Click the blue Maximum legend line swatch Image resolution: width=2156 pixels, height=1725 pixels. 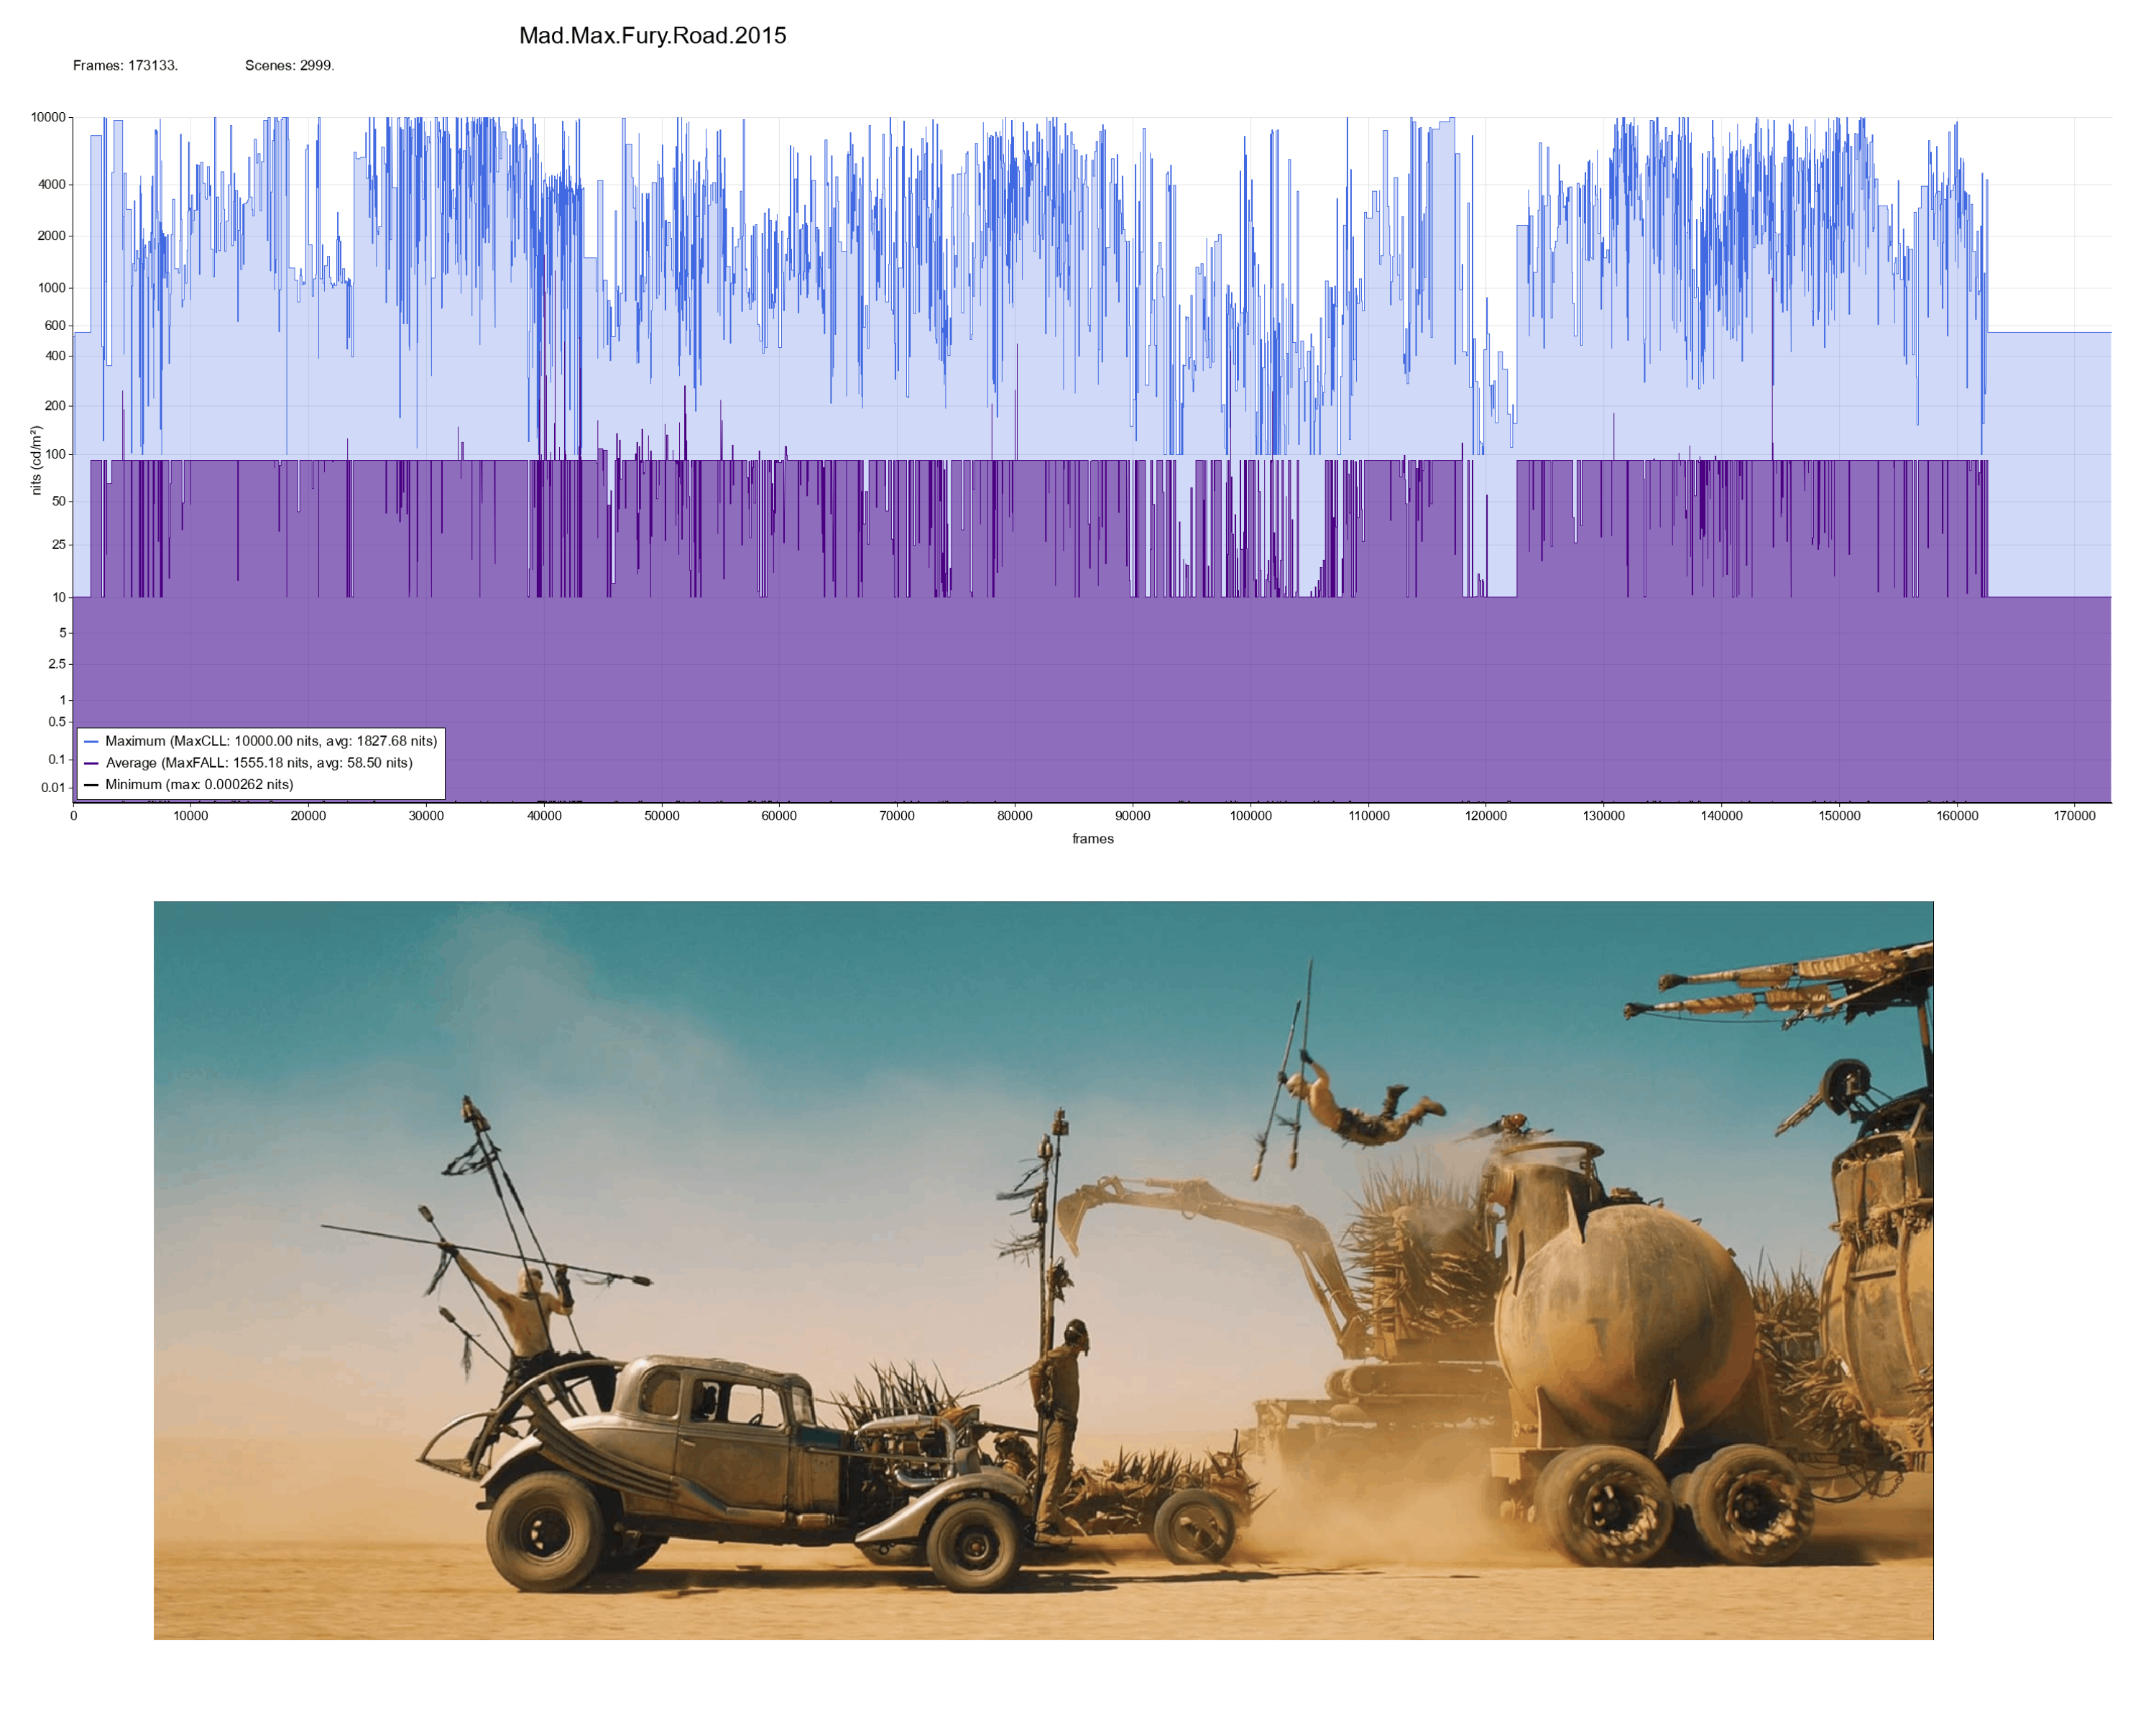pos(91,742)
